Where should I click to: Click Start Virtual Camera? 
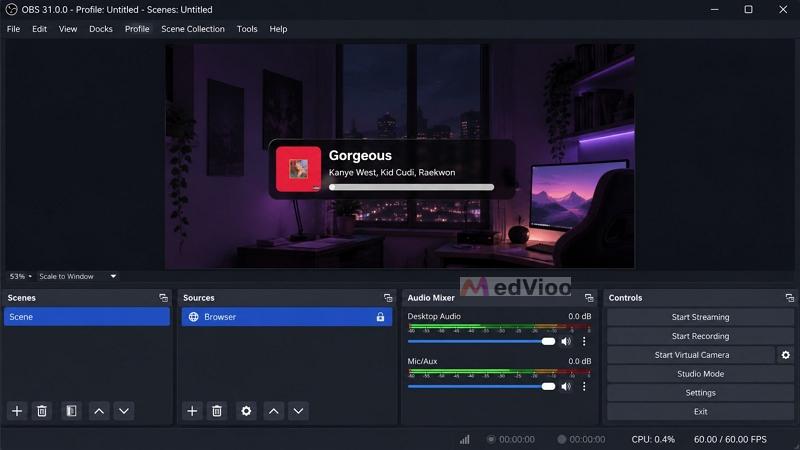tap(691, 355)
